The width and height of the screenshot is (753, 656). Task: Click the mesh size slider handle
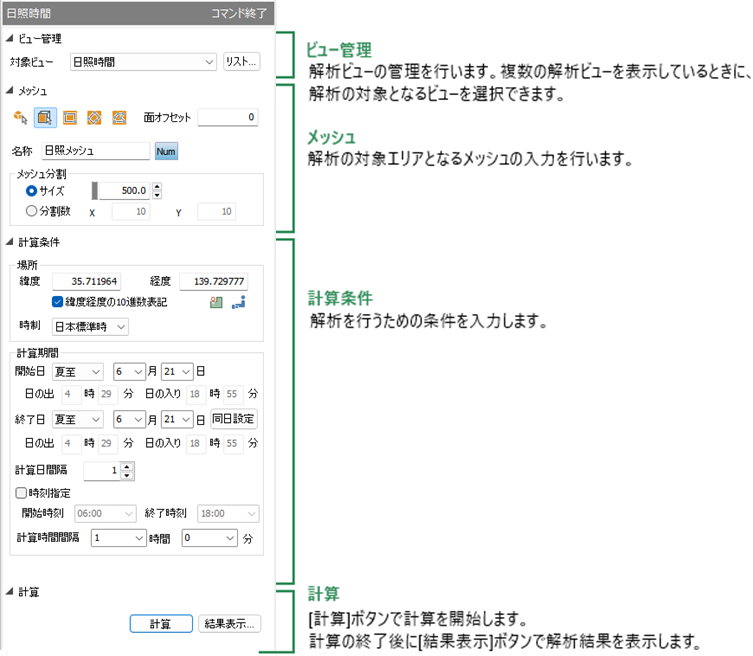tap(95, 191)
